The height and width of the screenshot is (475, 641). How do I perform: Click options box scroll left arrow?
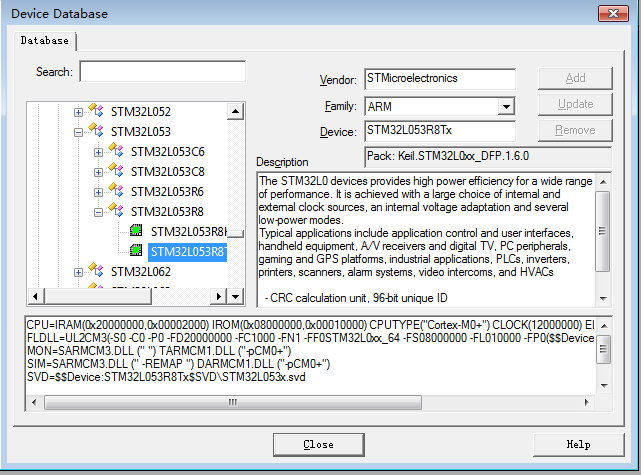click(x=34, y=402)
